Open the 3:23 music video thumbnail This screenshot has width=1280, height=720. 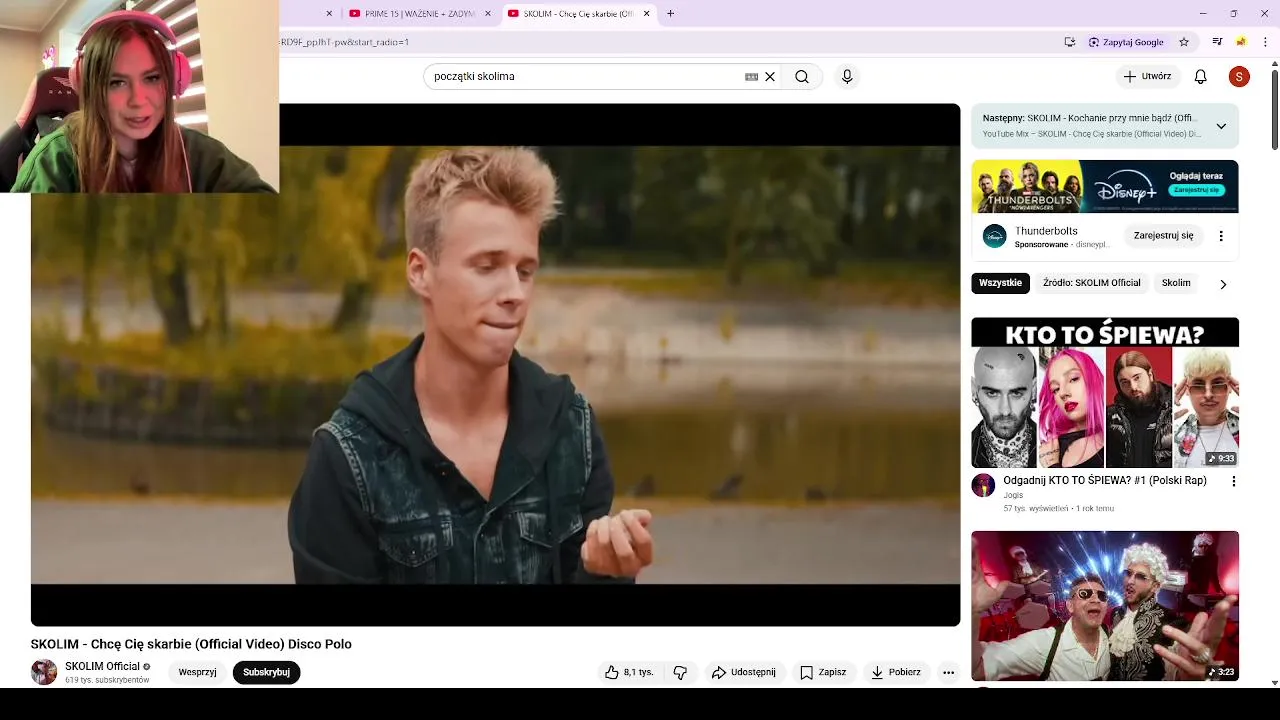pos(1105,606)
